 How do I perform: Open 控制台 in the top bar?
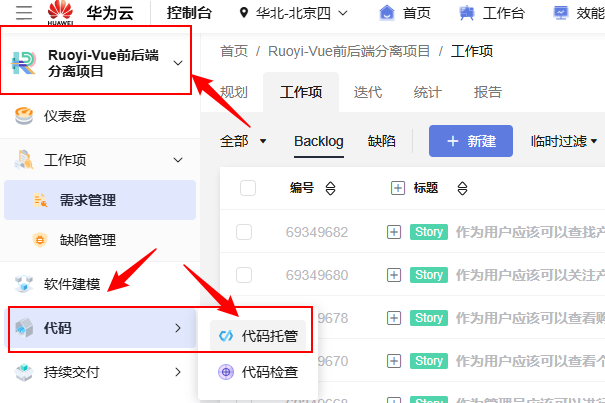pyautogui.click(x=189, y=13)
